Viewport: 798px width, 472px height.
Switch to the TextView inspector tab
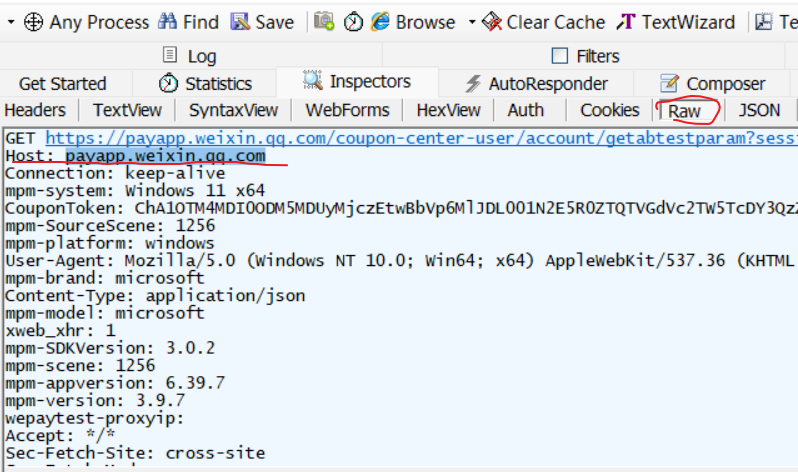click(x=127, y=110)
